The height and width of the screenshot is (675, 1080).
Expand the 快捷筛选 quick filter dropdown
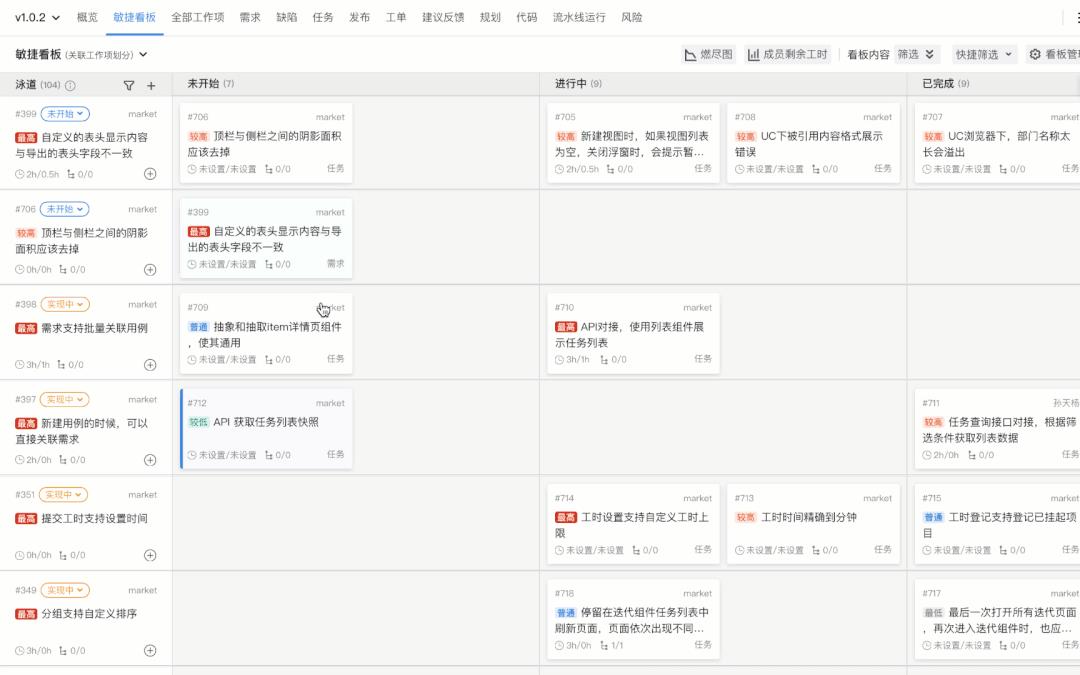(984, 55)
